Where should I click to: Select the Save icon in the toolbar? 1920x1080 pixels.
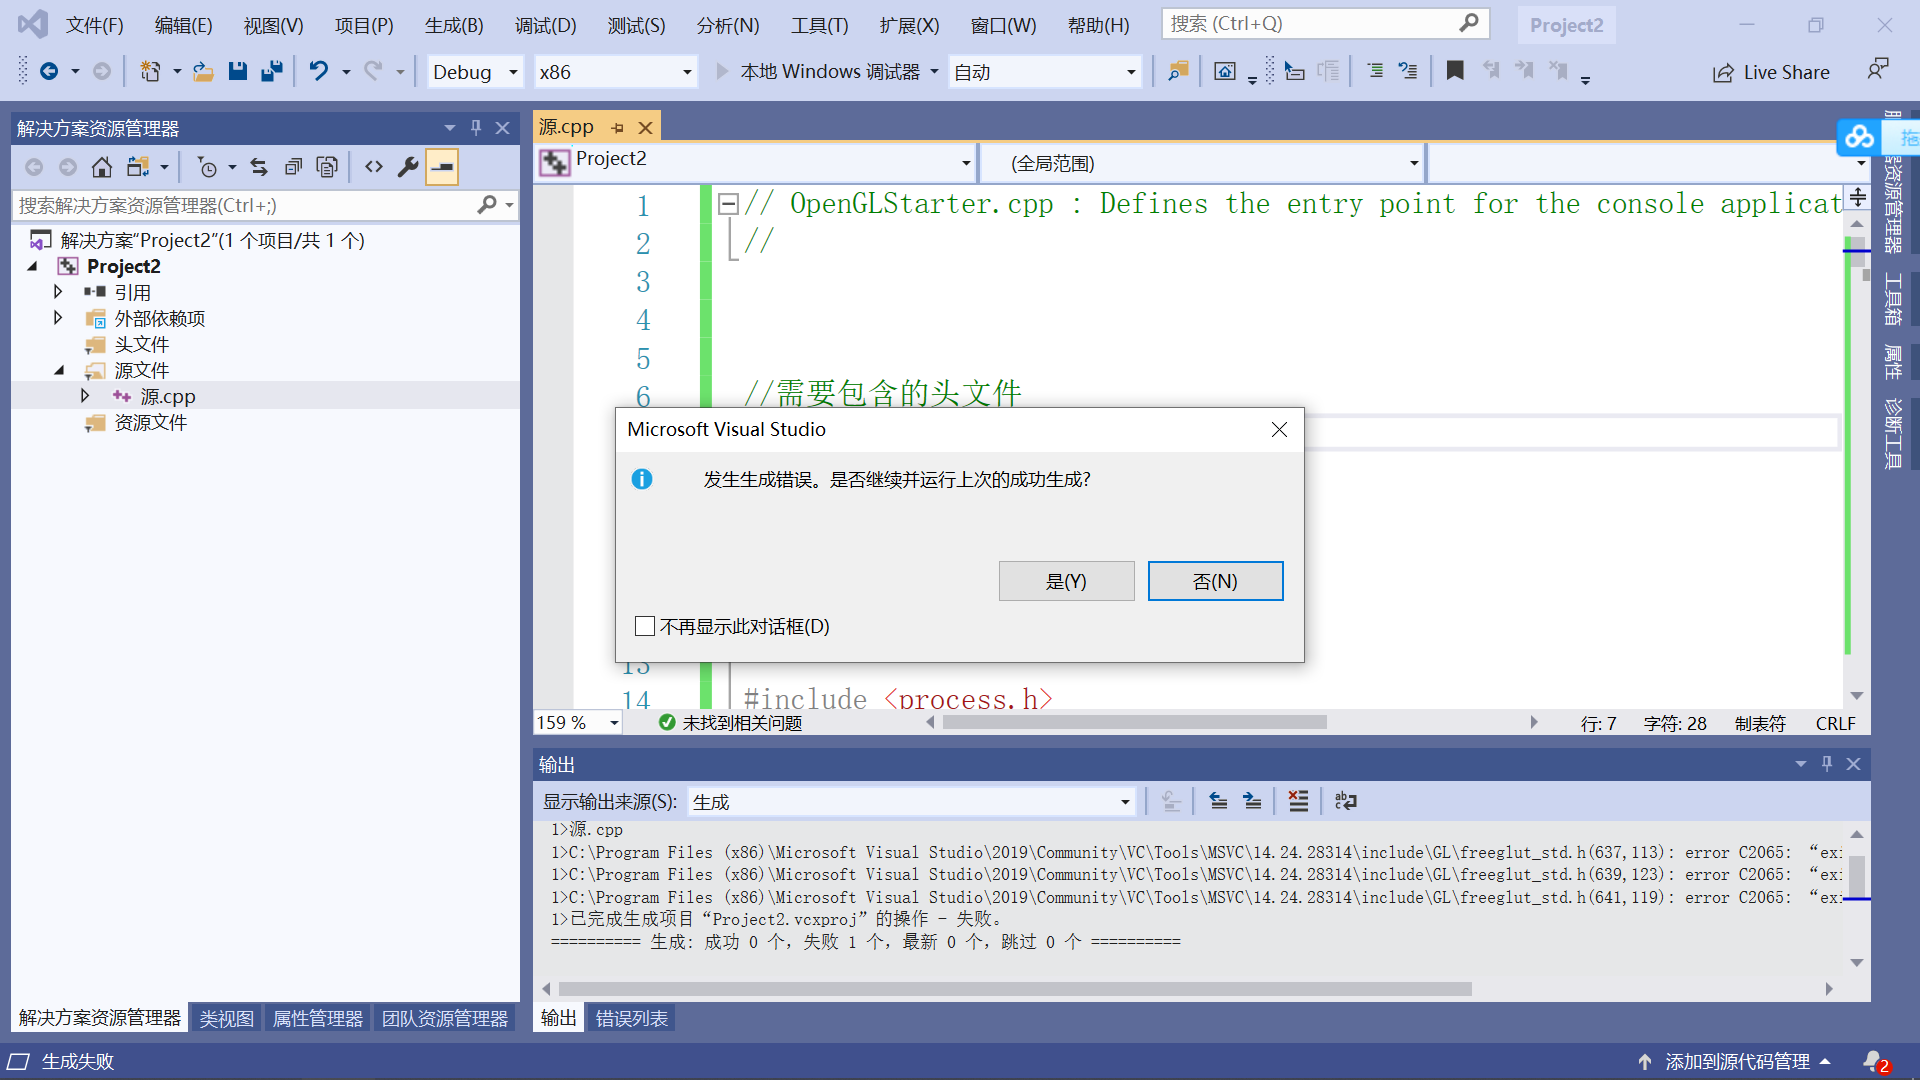238,71
